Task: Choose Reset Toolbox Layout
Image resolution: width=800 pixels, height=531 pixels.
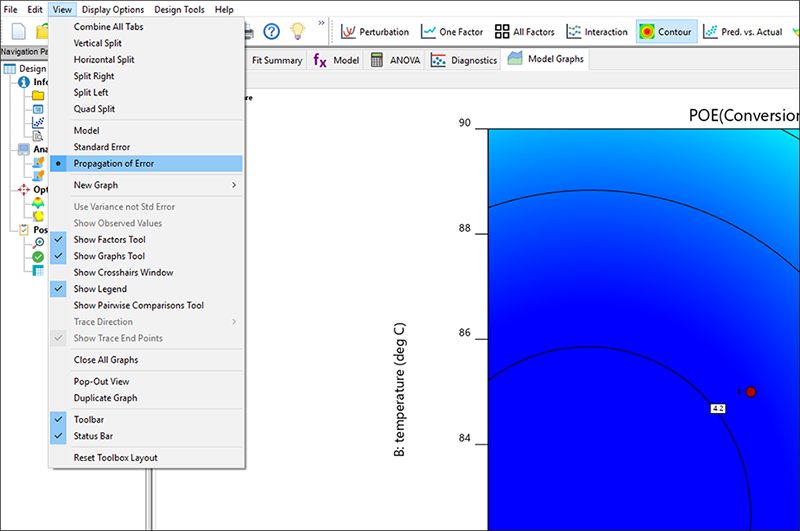Action: click(115, 458)
